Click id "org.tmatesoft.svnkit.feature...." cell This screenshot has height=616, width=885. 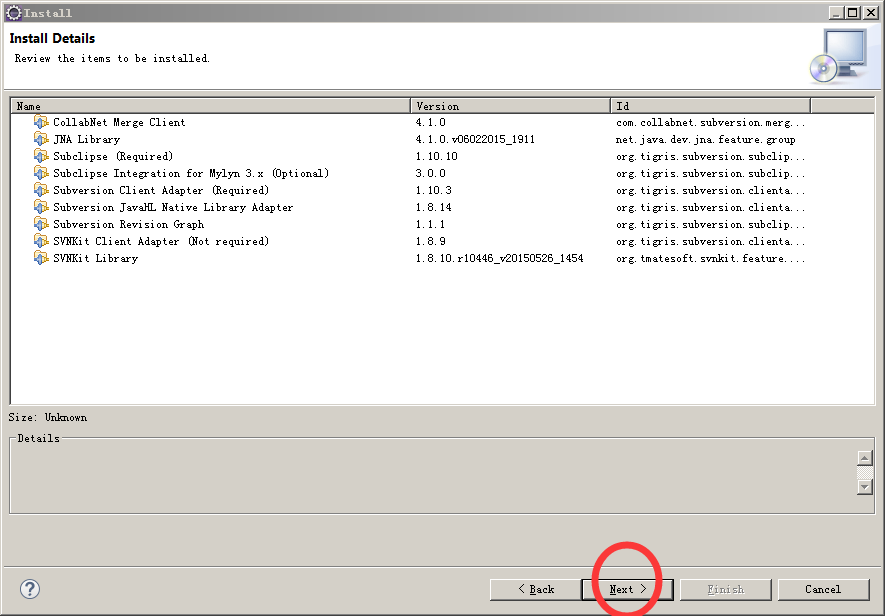(710, 258)
